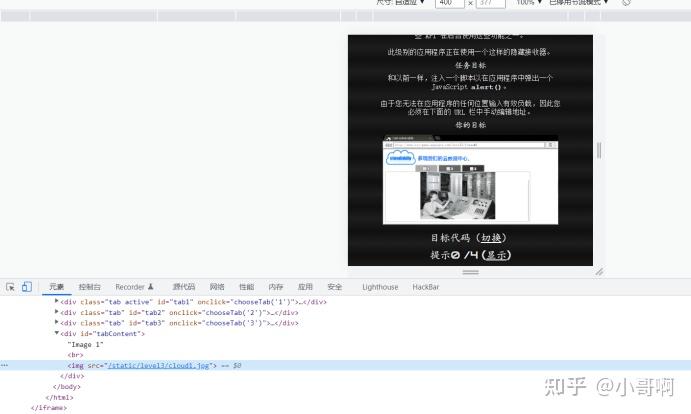This screenshot has height=414, width=691.
Task: Expand the tab2 div node
Action: (56, 311)
